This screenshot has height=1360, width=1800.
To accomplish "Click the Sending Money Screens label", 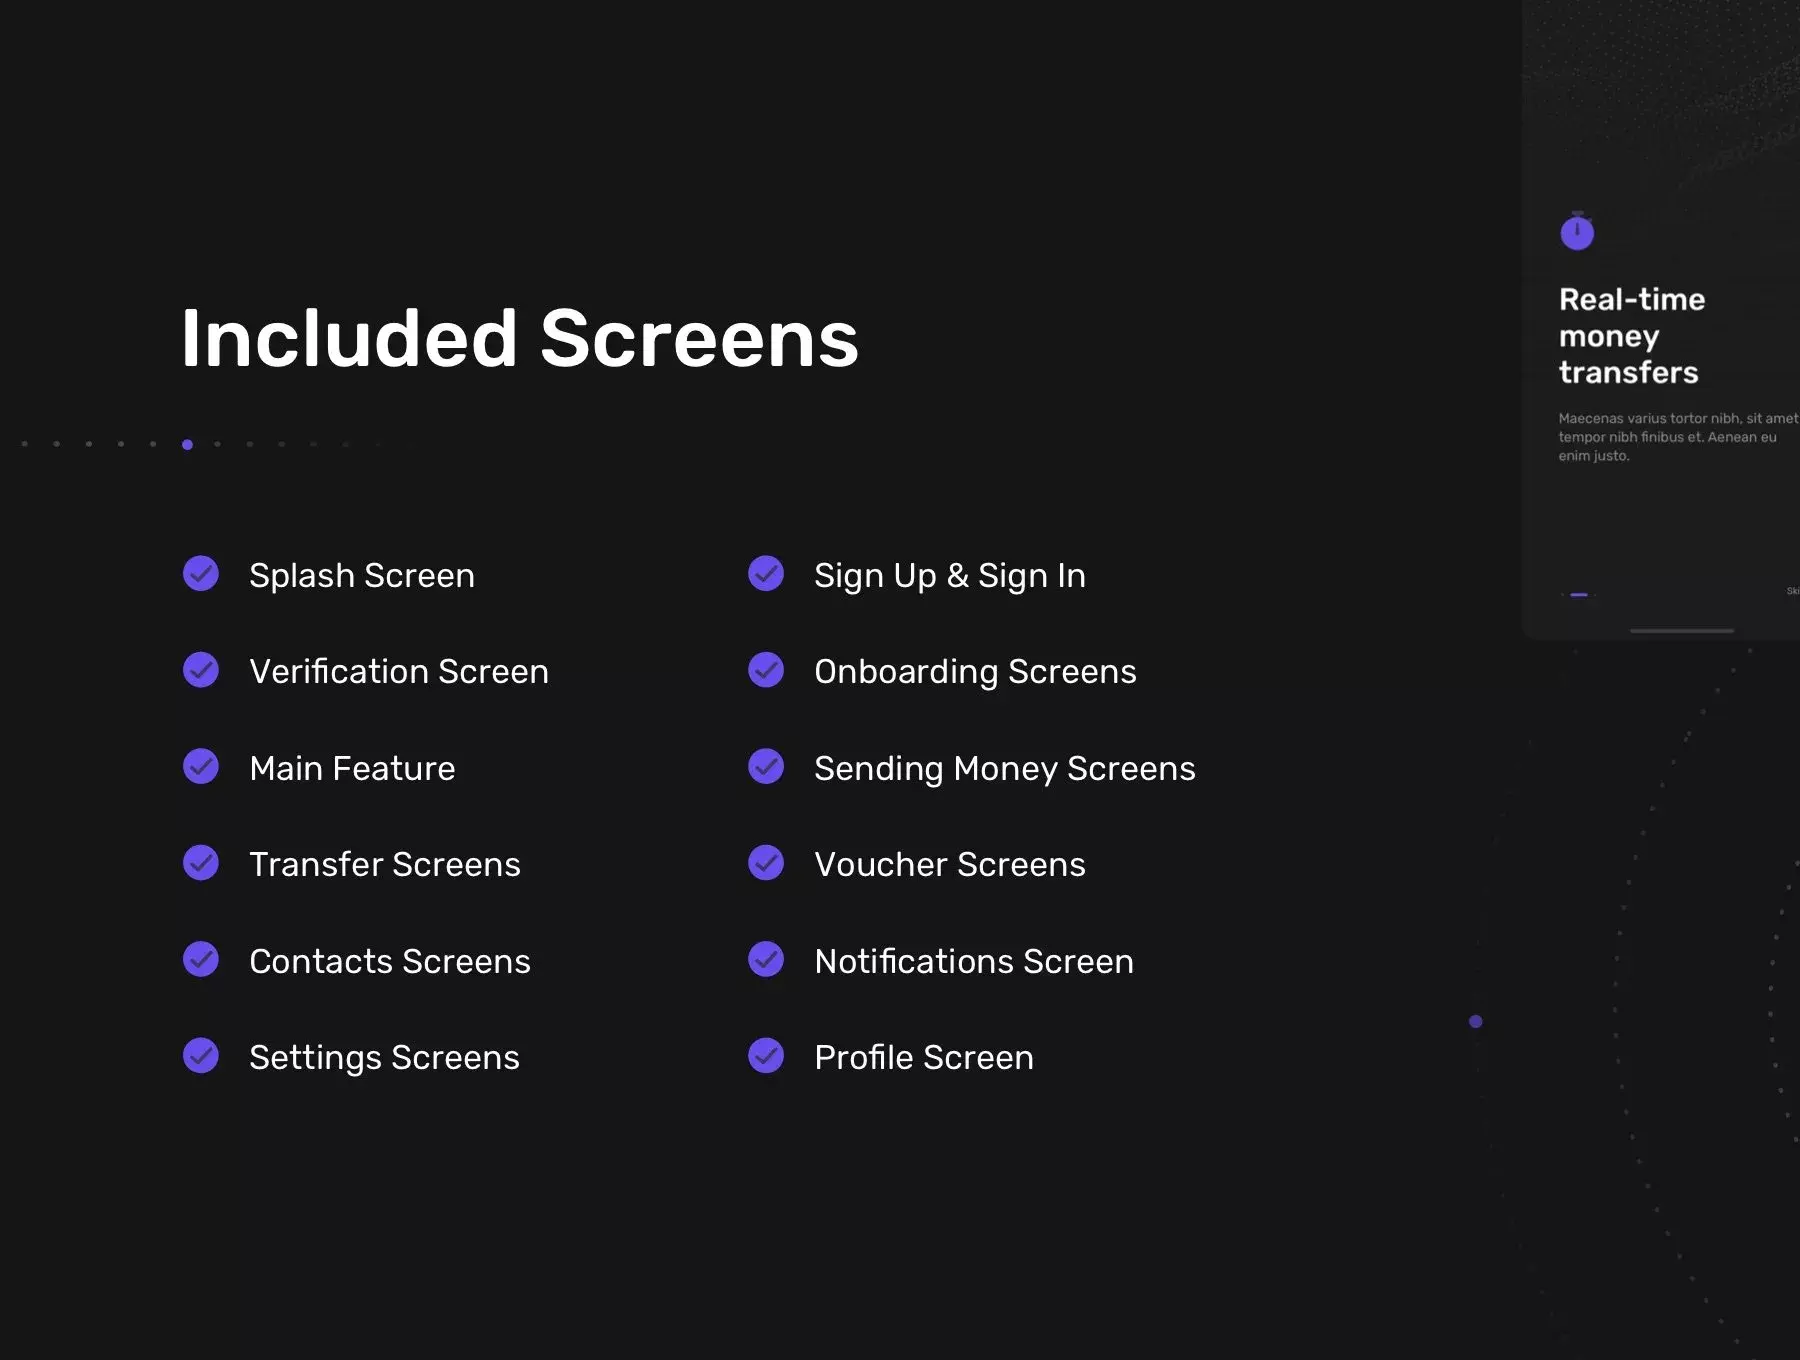I will (x=1004, y=768).
